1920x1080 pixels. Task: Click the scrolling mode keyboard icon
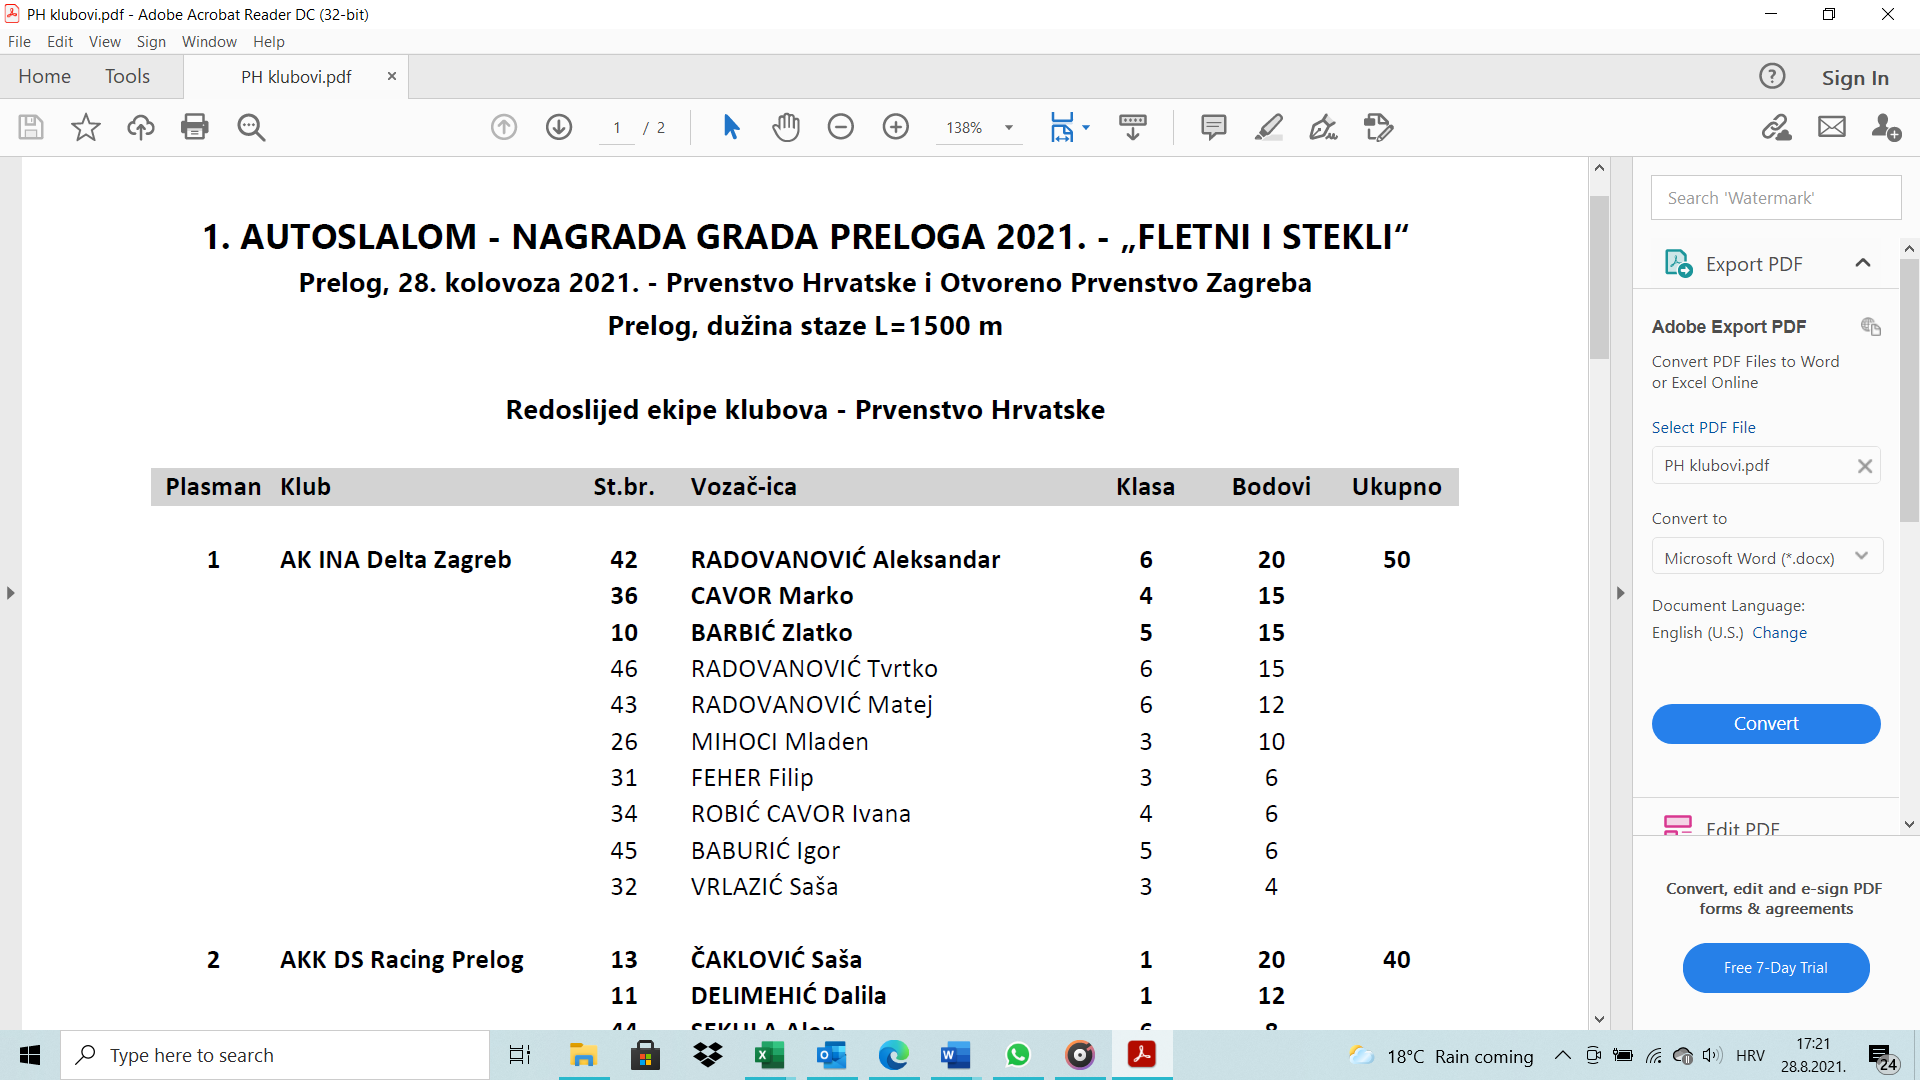pos(1133,127)
